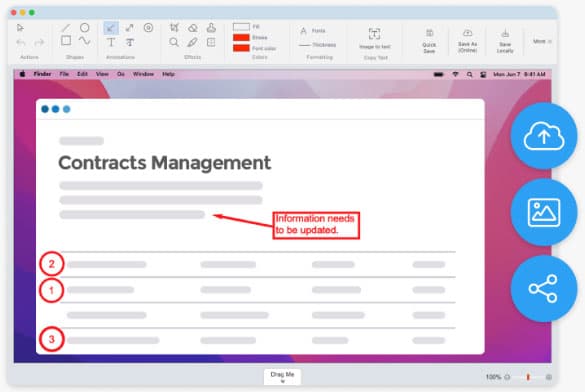The image size is (585, 392).
Task: Select the Blur grid effect tool
Action: [211, 42]
